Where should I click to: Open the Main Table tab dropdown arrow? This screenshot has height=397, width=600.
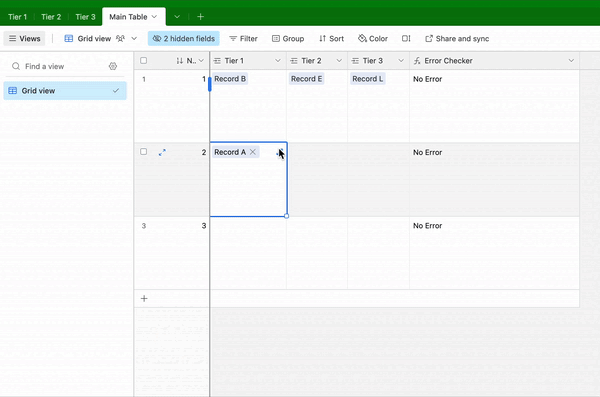154,17
